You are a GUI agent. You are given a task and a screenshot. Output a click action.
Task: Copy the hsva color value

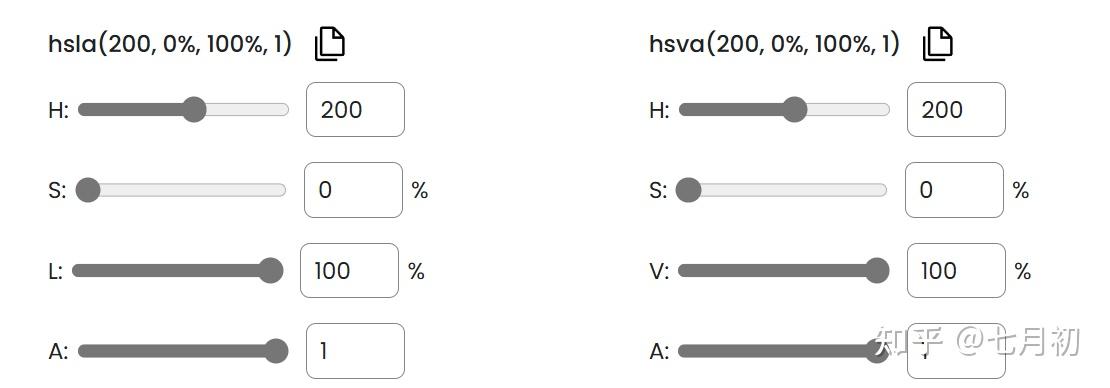click(x=937, y=44)
